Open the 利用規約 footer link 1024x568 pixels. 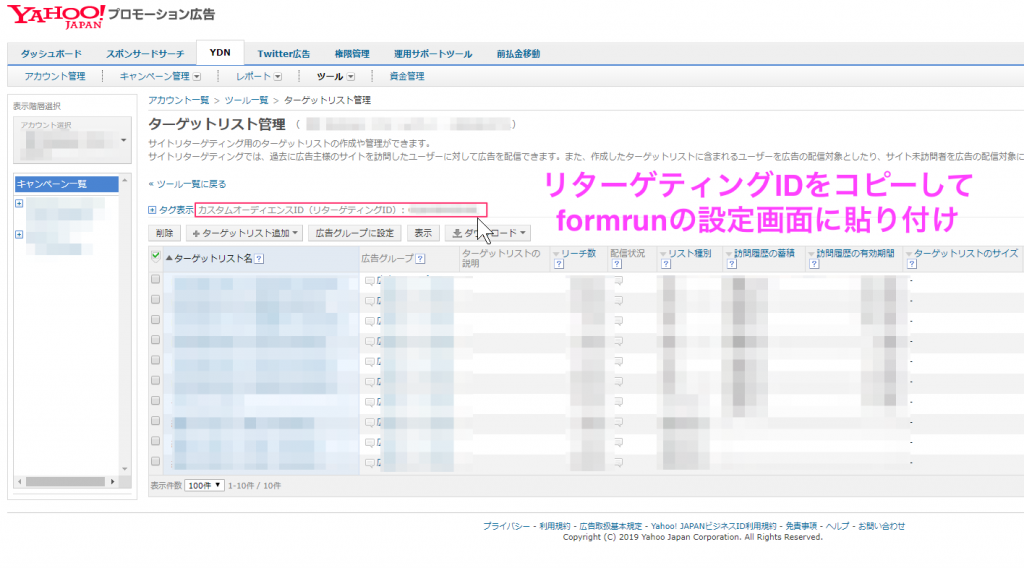click(x=554, y=526)
